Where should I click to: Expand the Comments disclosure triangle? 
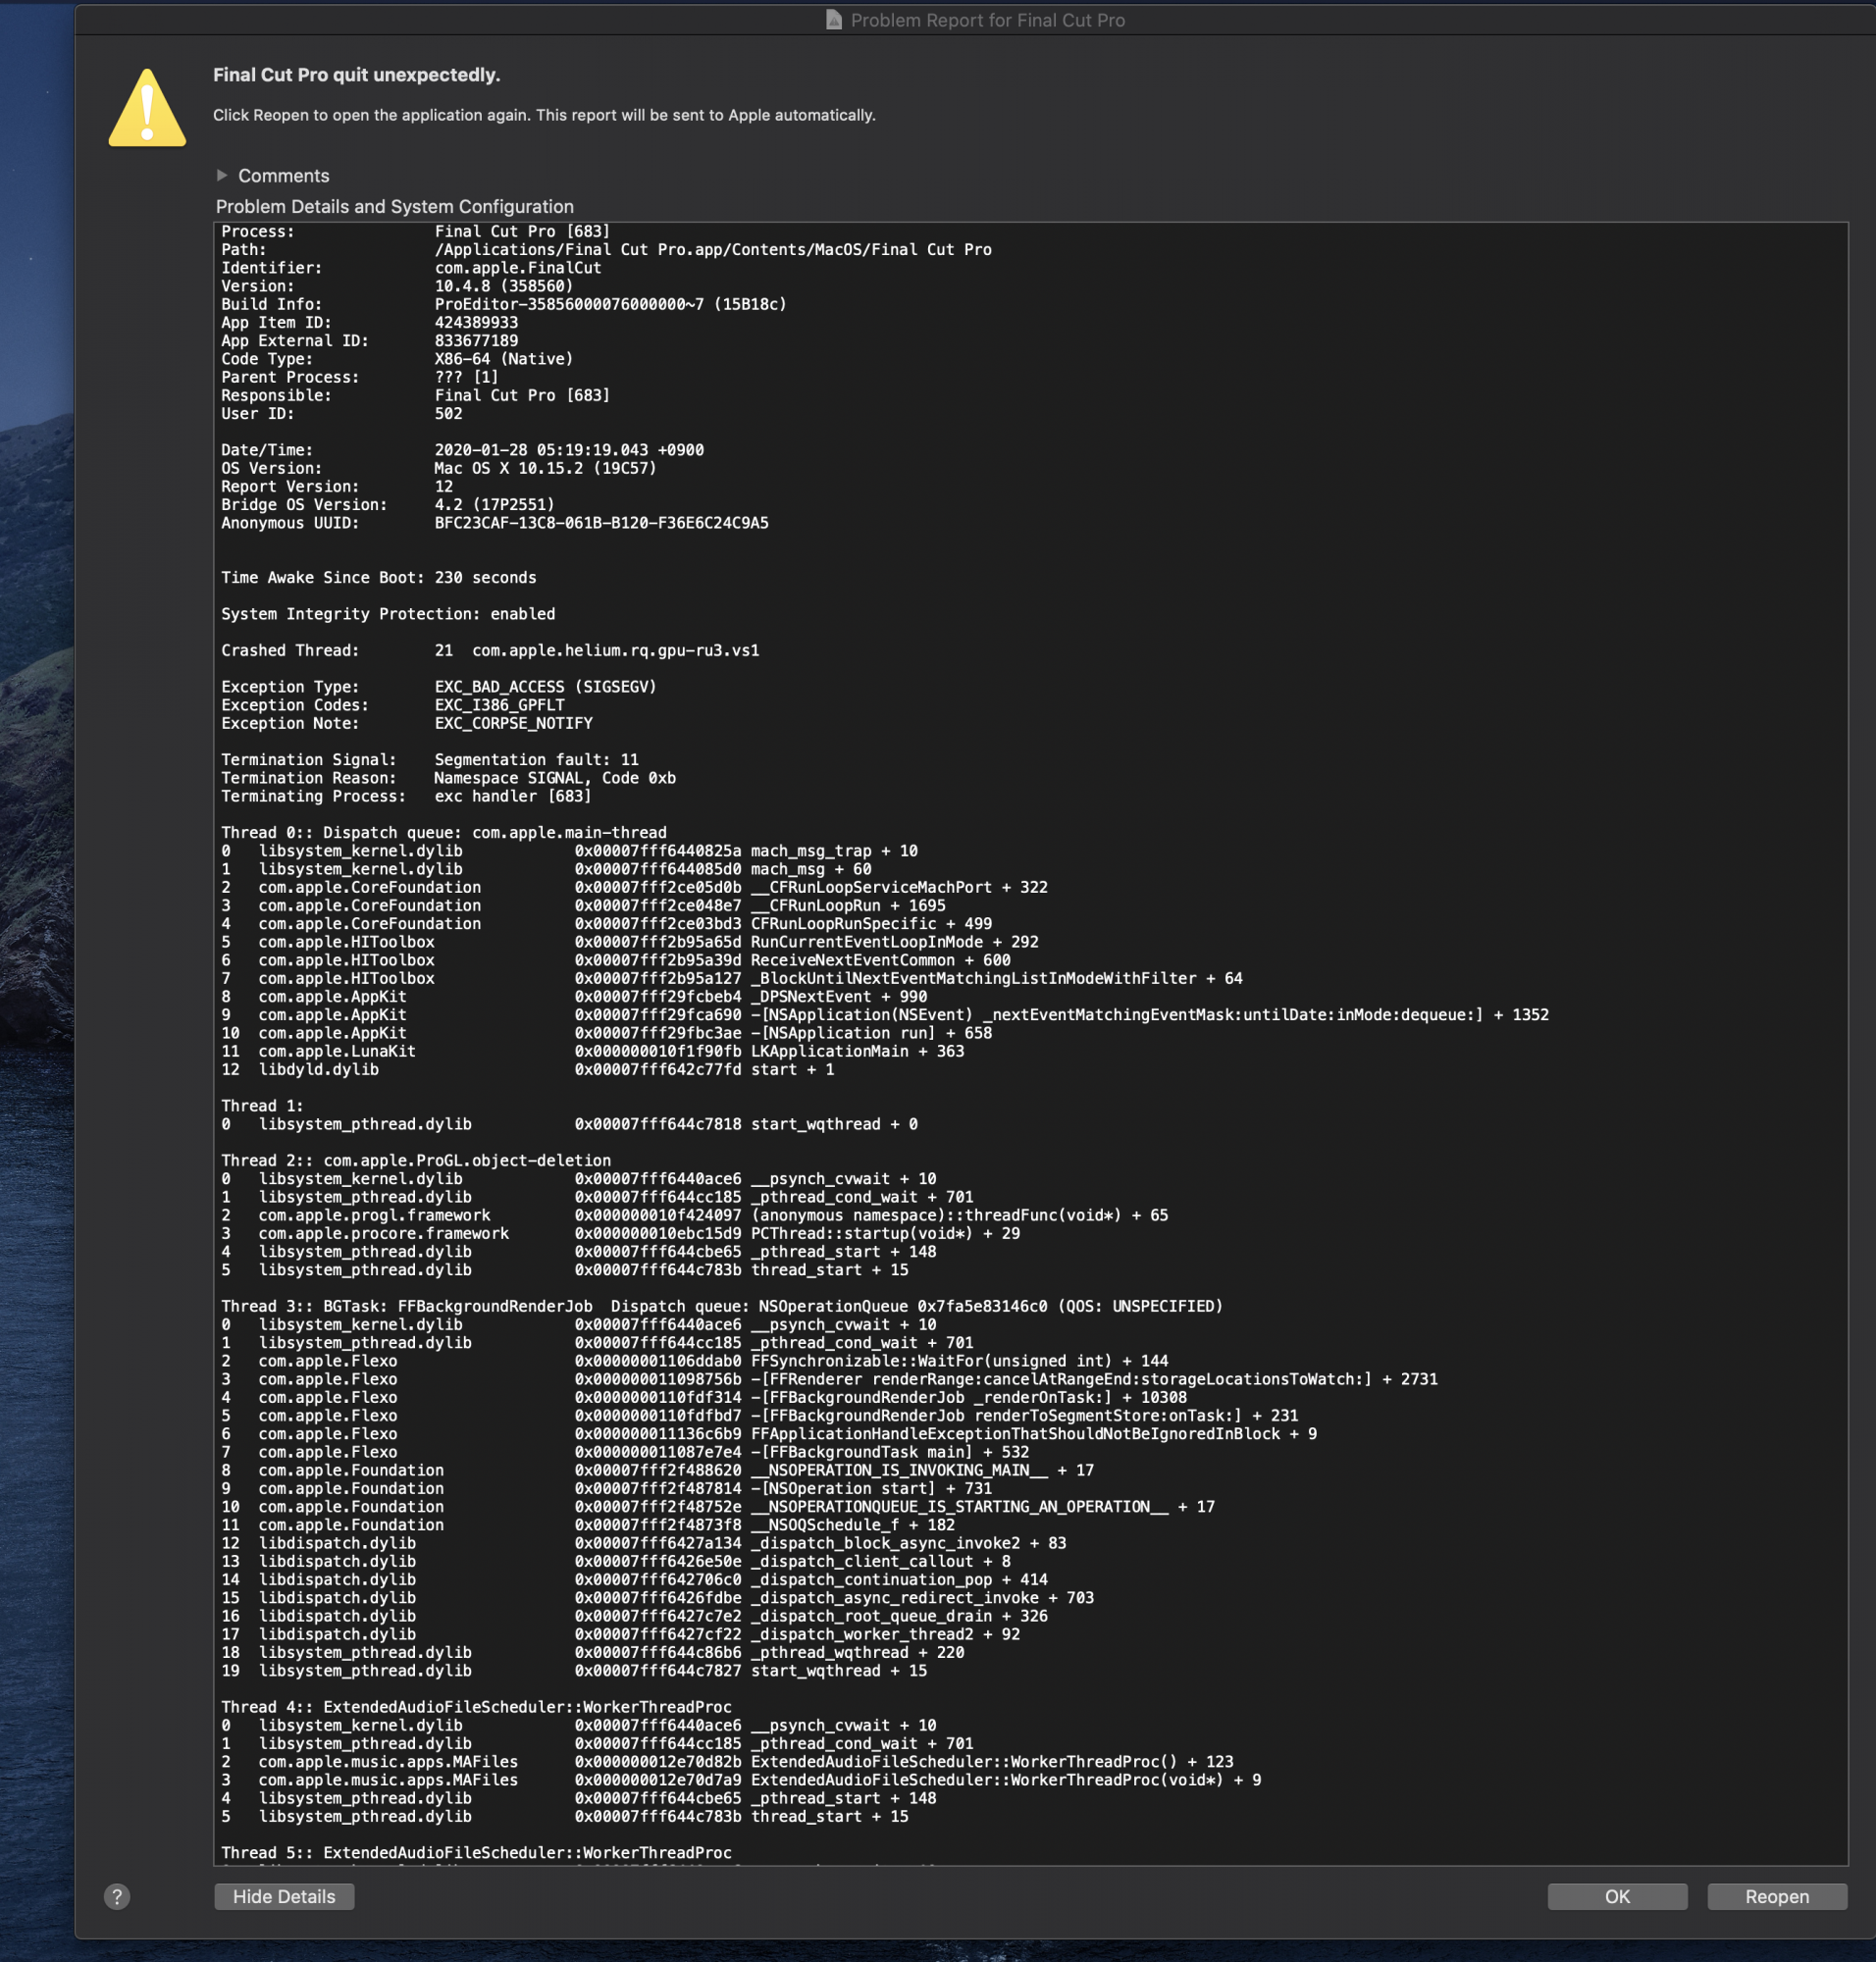tap(222, 175)
